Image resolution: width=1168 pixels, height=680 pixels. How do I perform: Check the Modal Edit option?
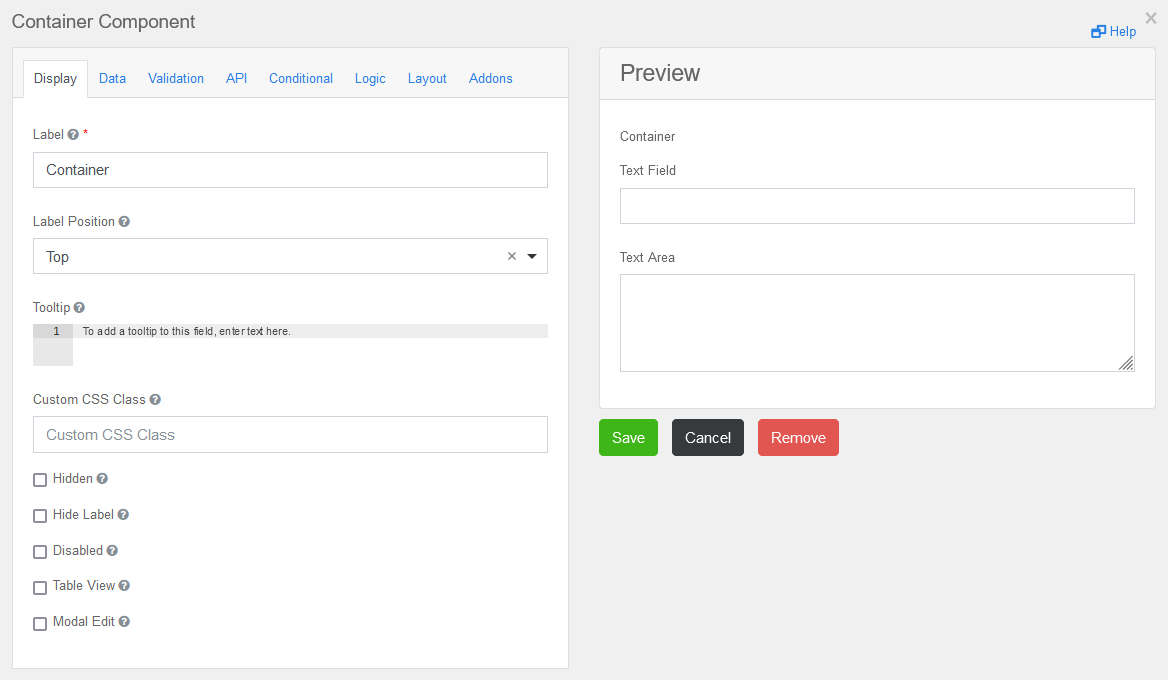(40, 623)
